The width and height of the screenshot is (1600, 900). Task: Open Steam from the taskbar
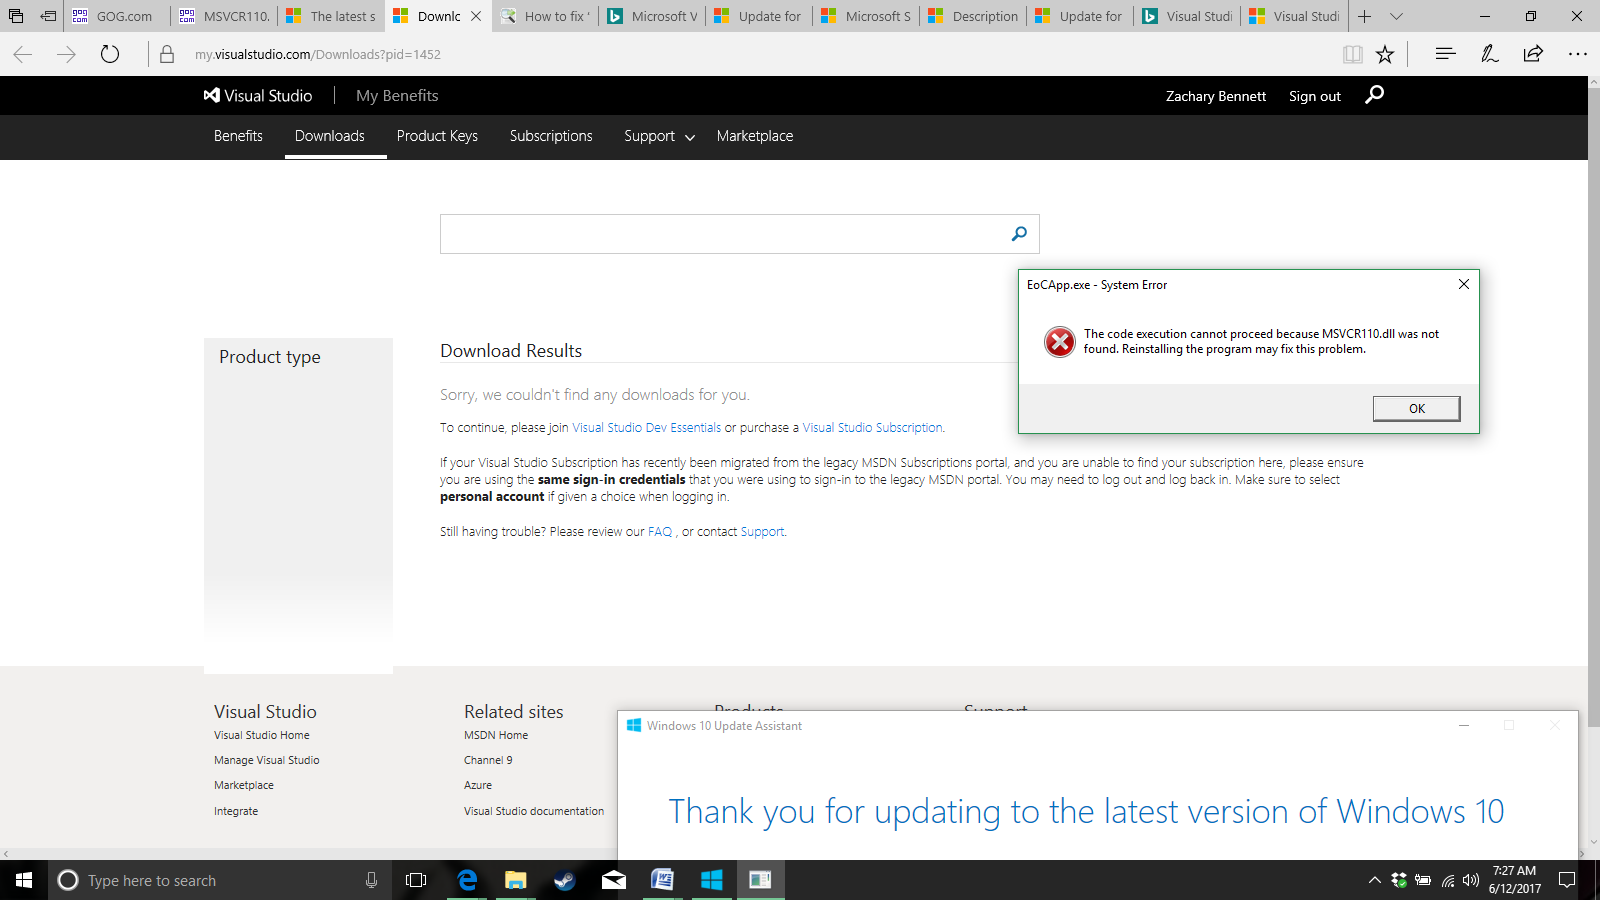pos(564,880)
